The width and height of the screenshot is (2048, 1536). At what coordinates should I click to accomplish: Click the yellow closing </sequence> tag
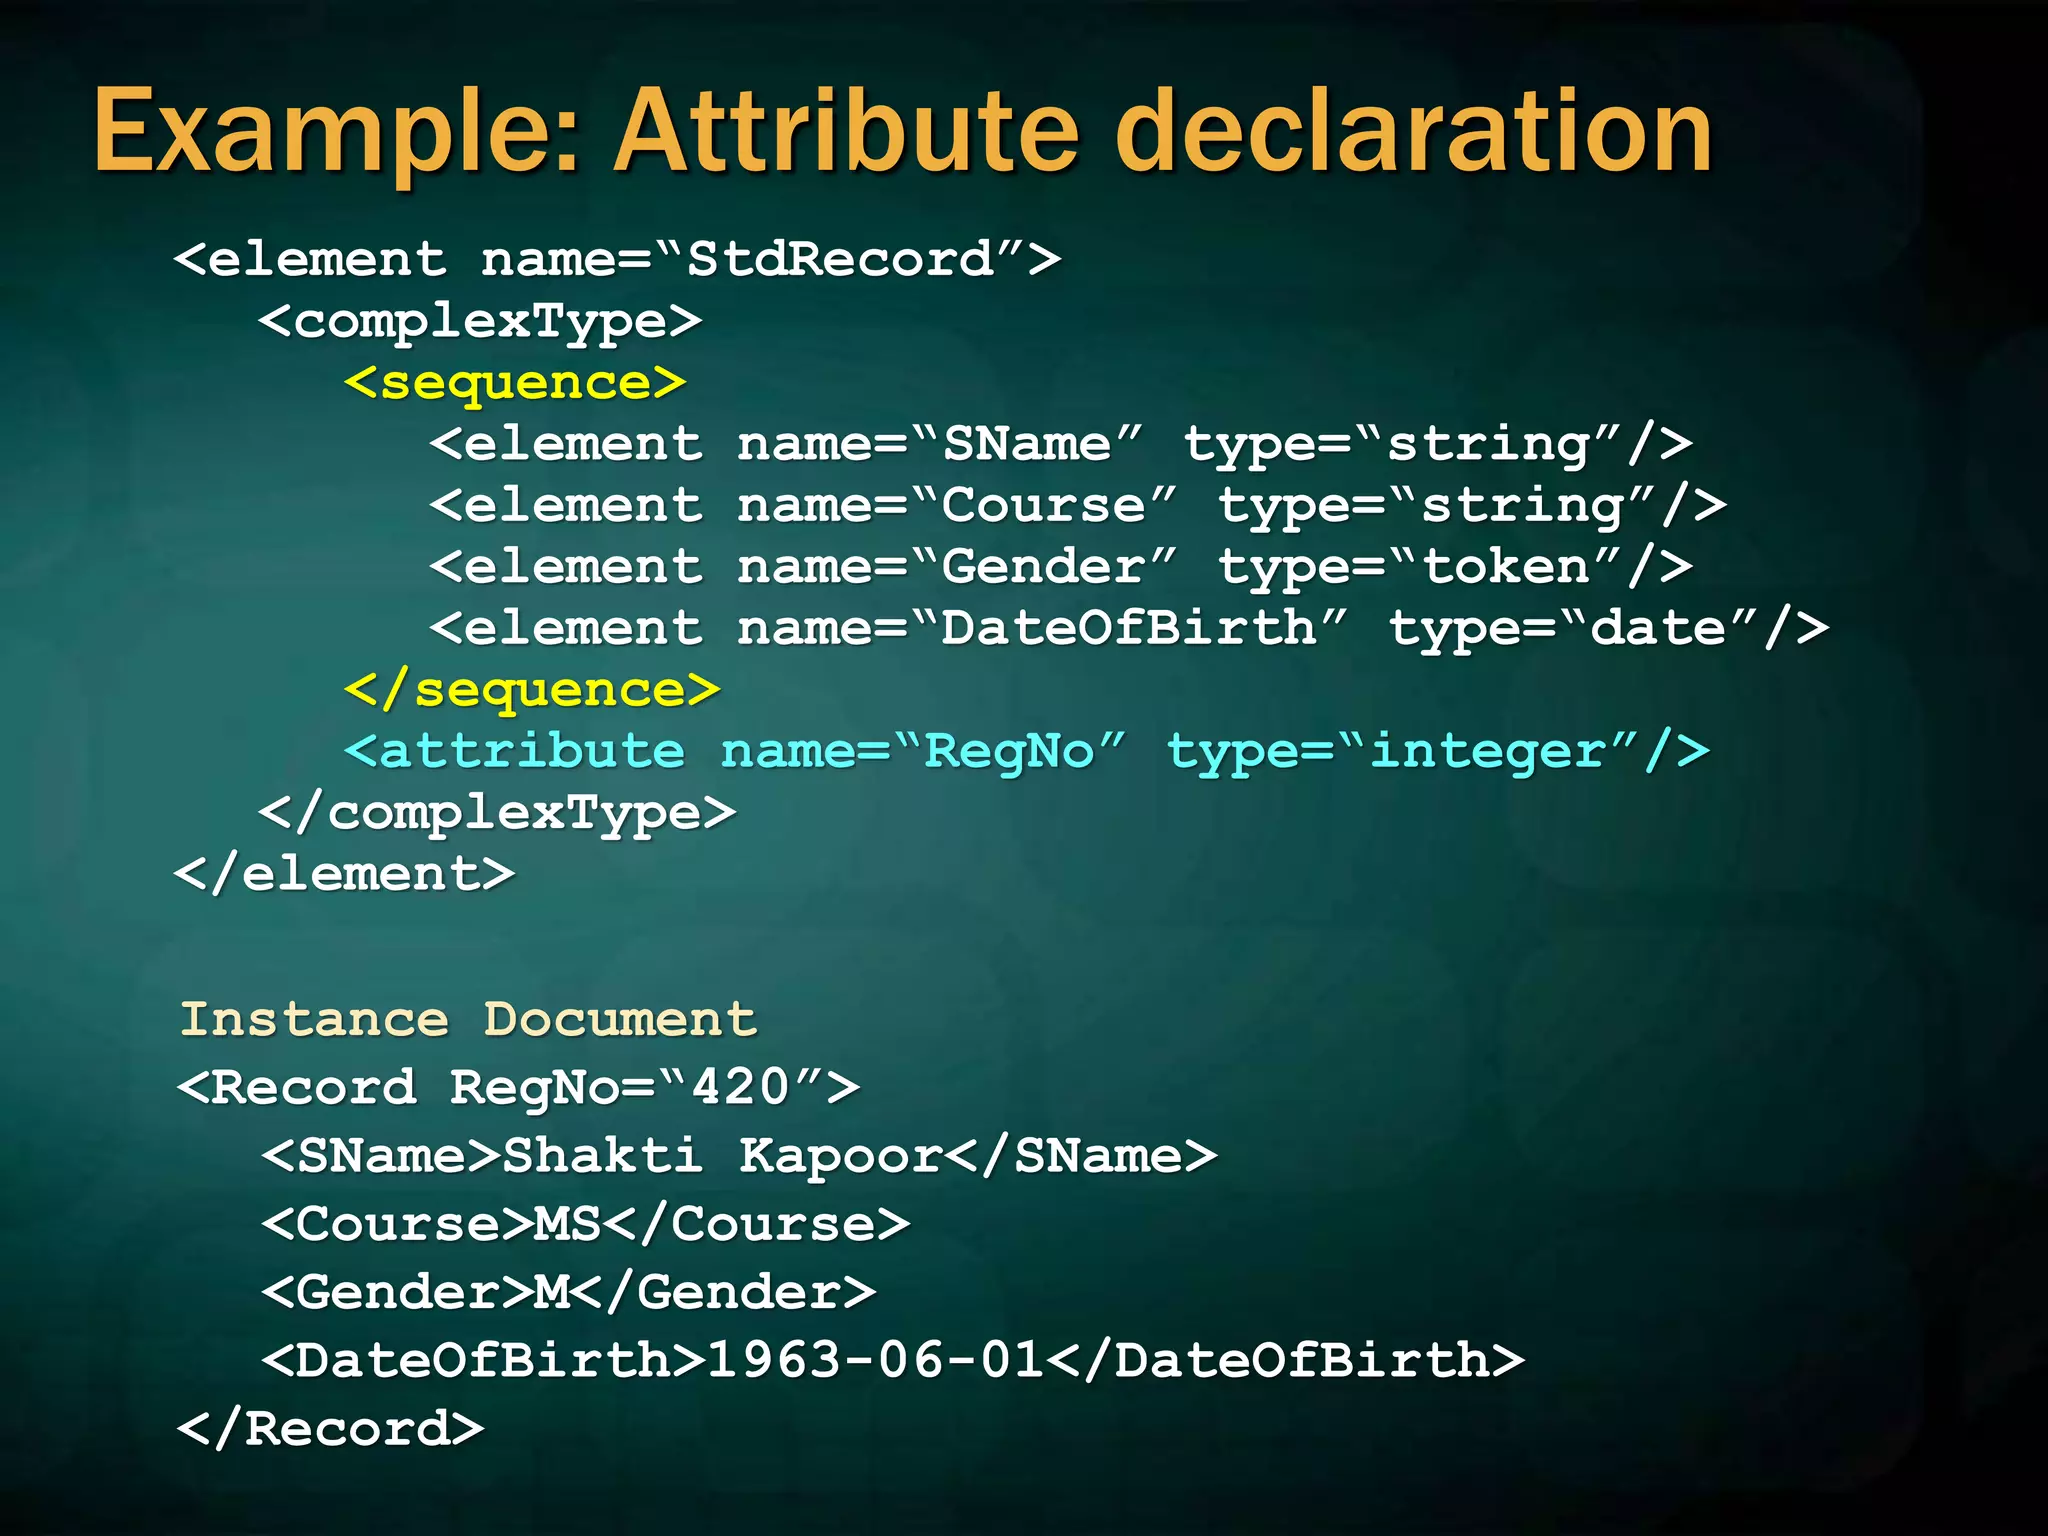(532, 690)
